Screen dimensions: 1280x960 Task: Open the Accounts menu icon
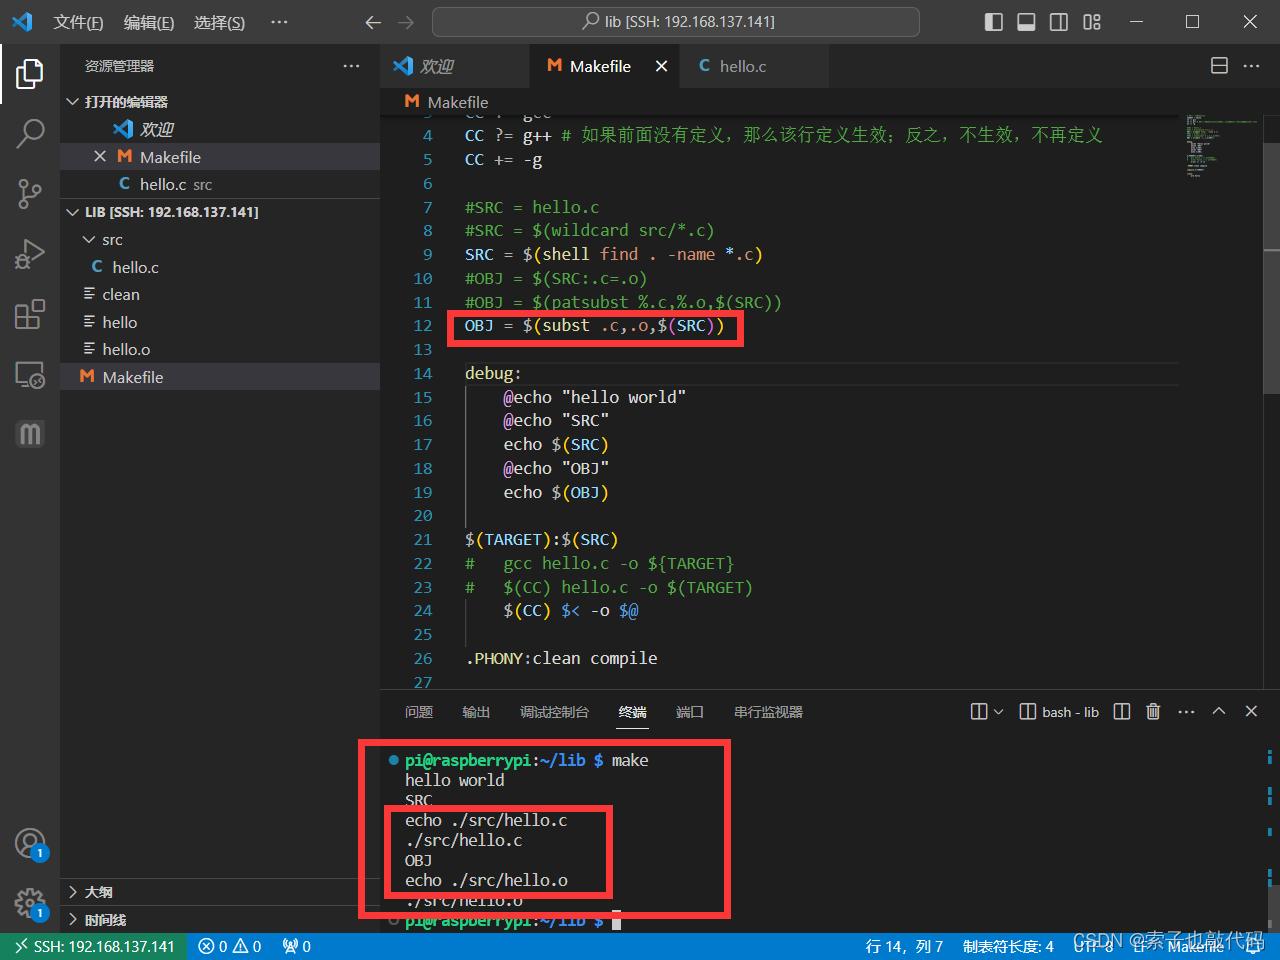tap(30, 844)
